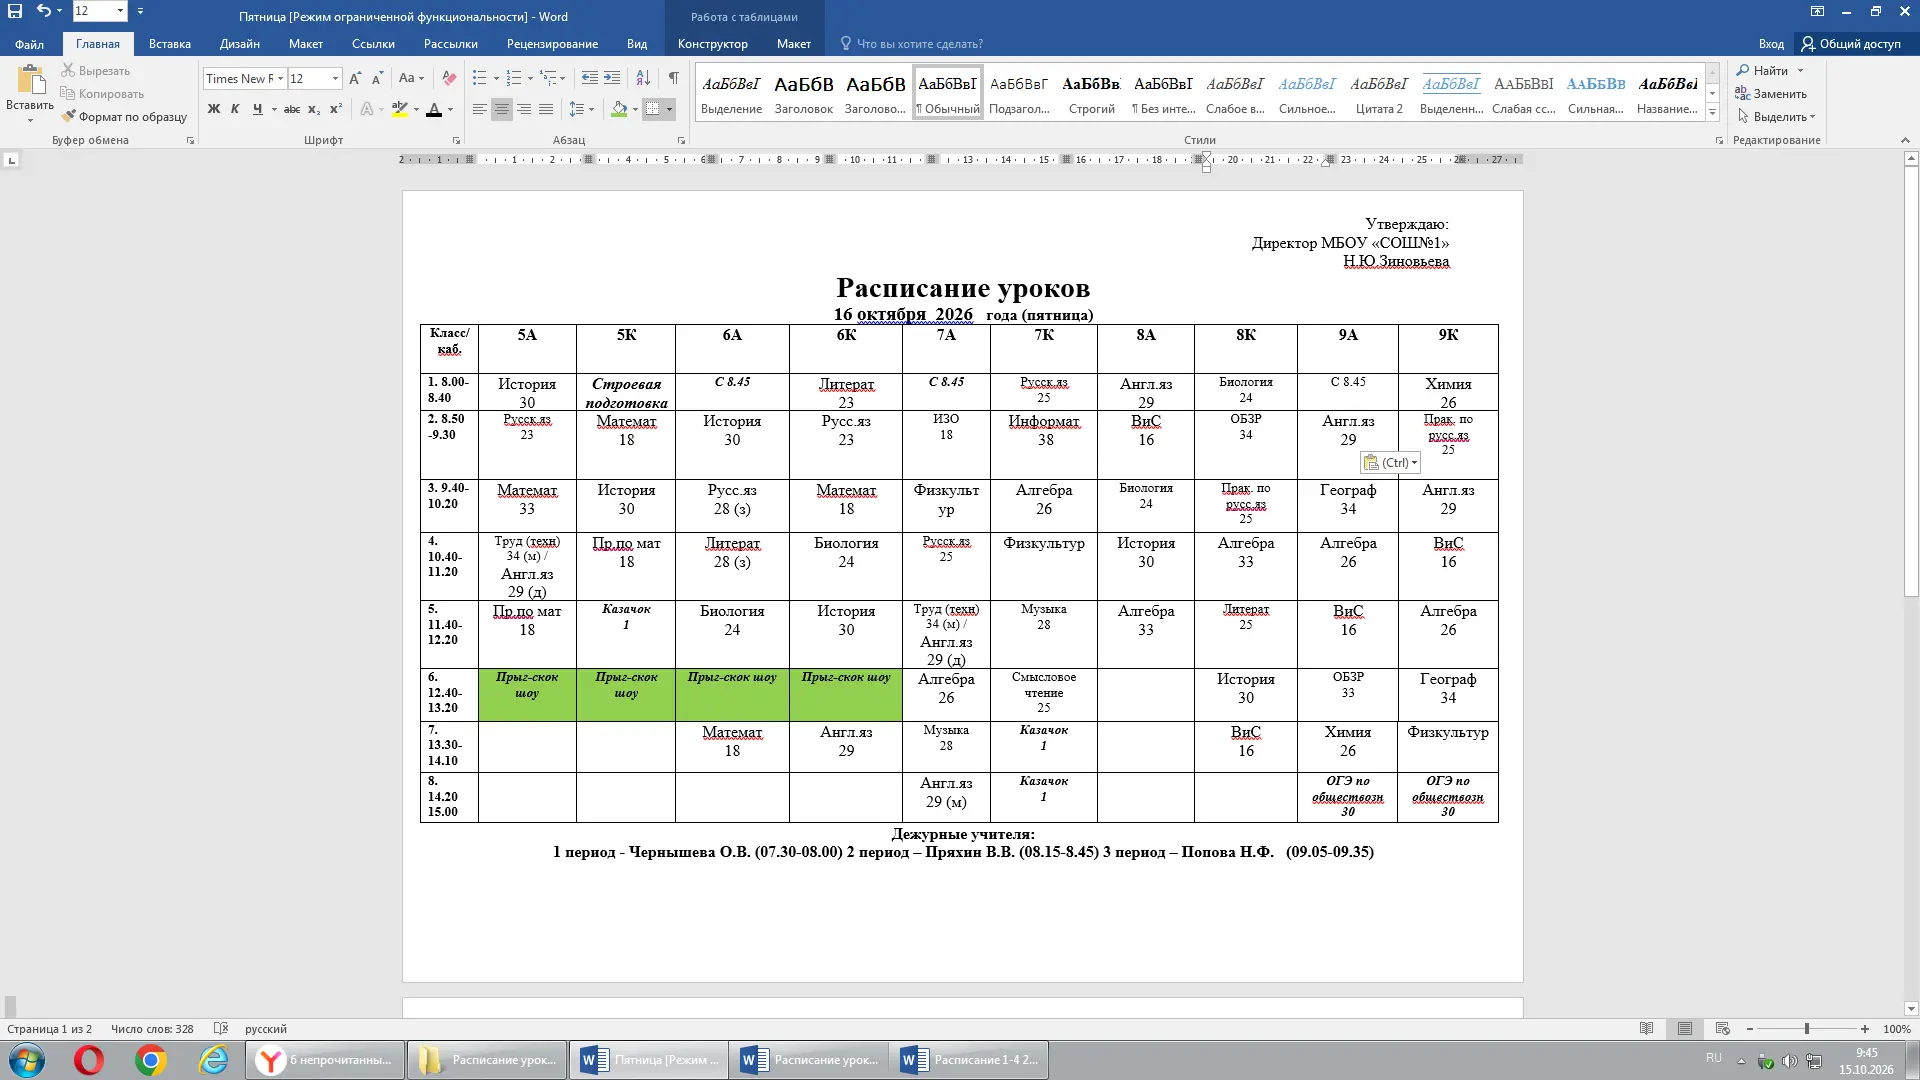The width and height of the screenshot is (1920, 1080).
Task: Open the font name dropdown
Action: 280,78
